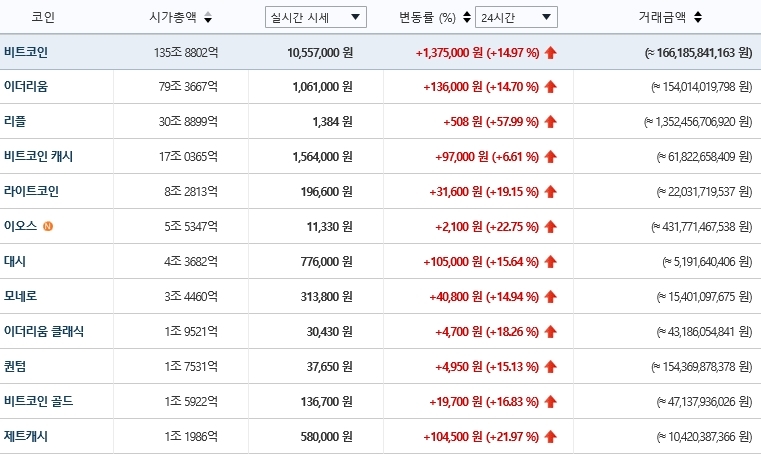Click the market cap 135조 8802억
Image resolution: width=761 pixels, height=454 pixels.
click(186, 52)
